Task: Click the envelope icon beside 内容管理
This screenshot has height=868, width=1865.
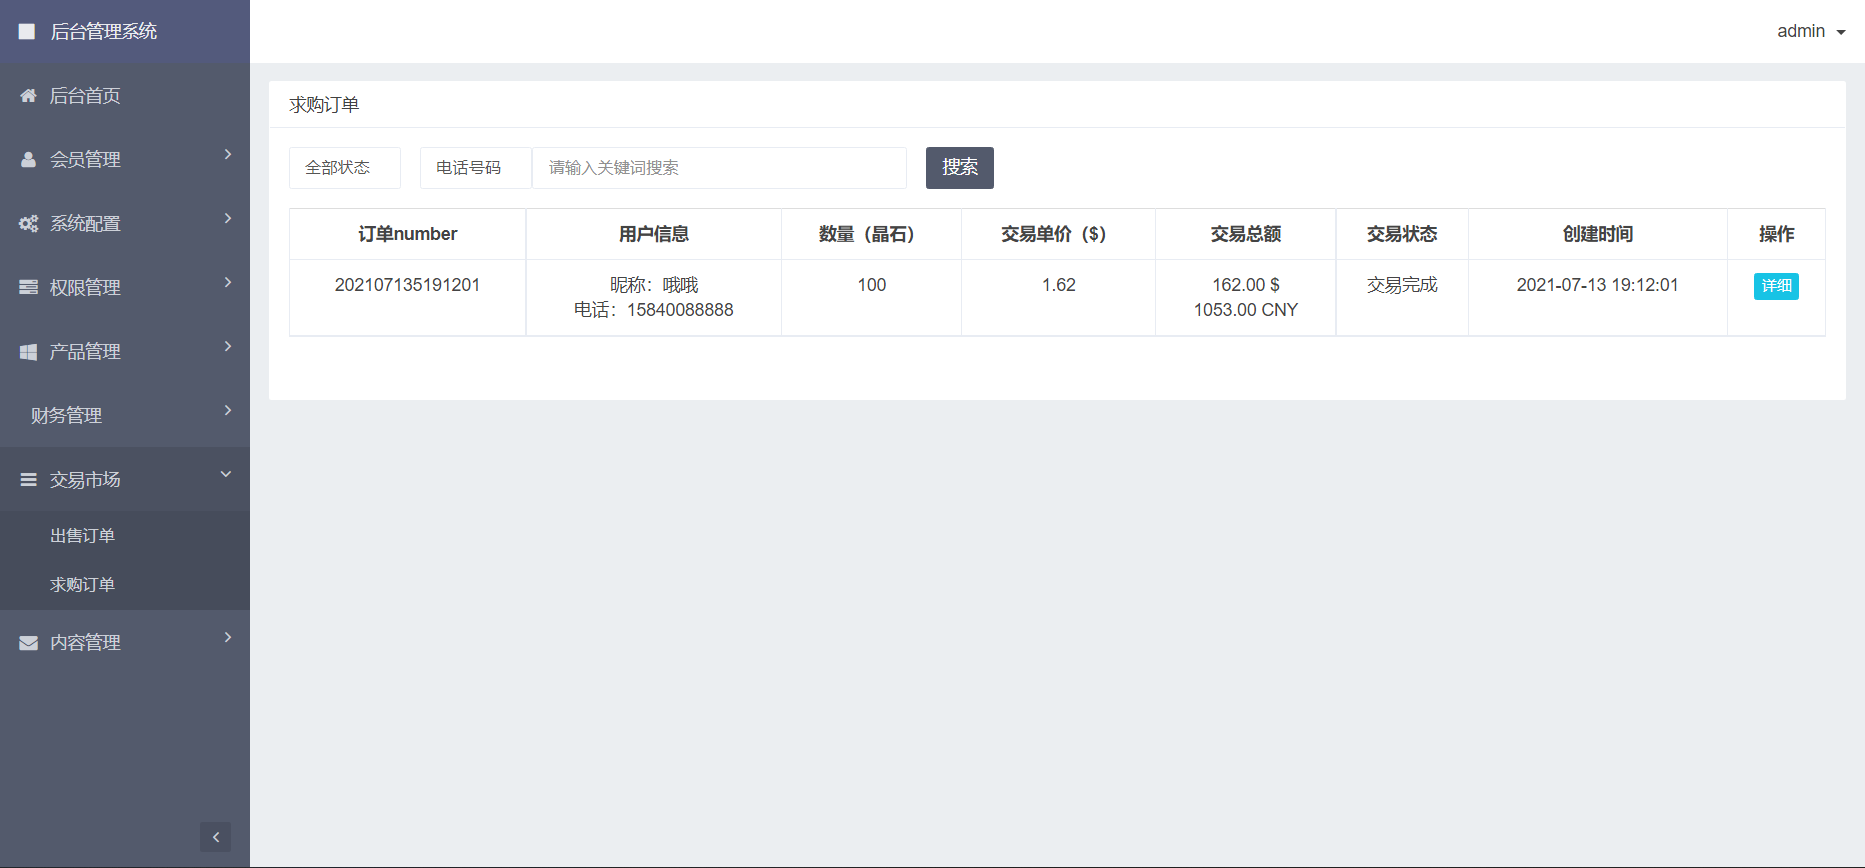Action: pos(28,643)
